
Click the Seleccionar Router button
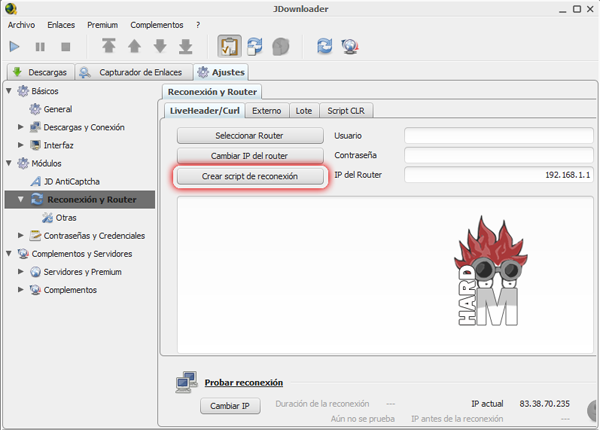pyautogui.click(x=250, y=136)
